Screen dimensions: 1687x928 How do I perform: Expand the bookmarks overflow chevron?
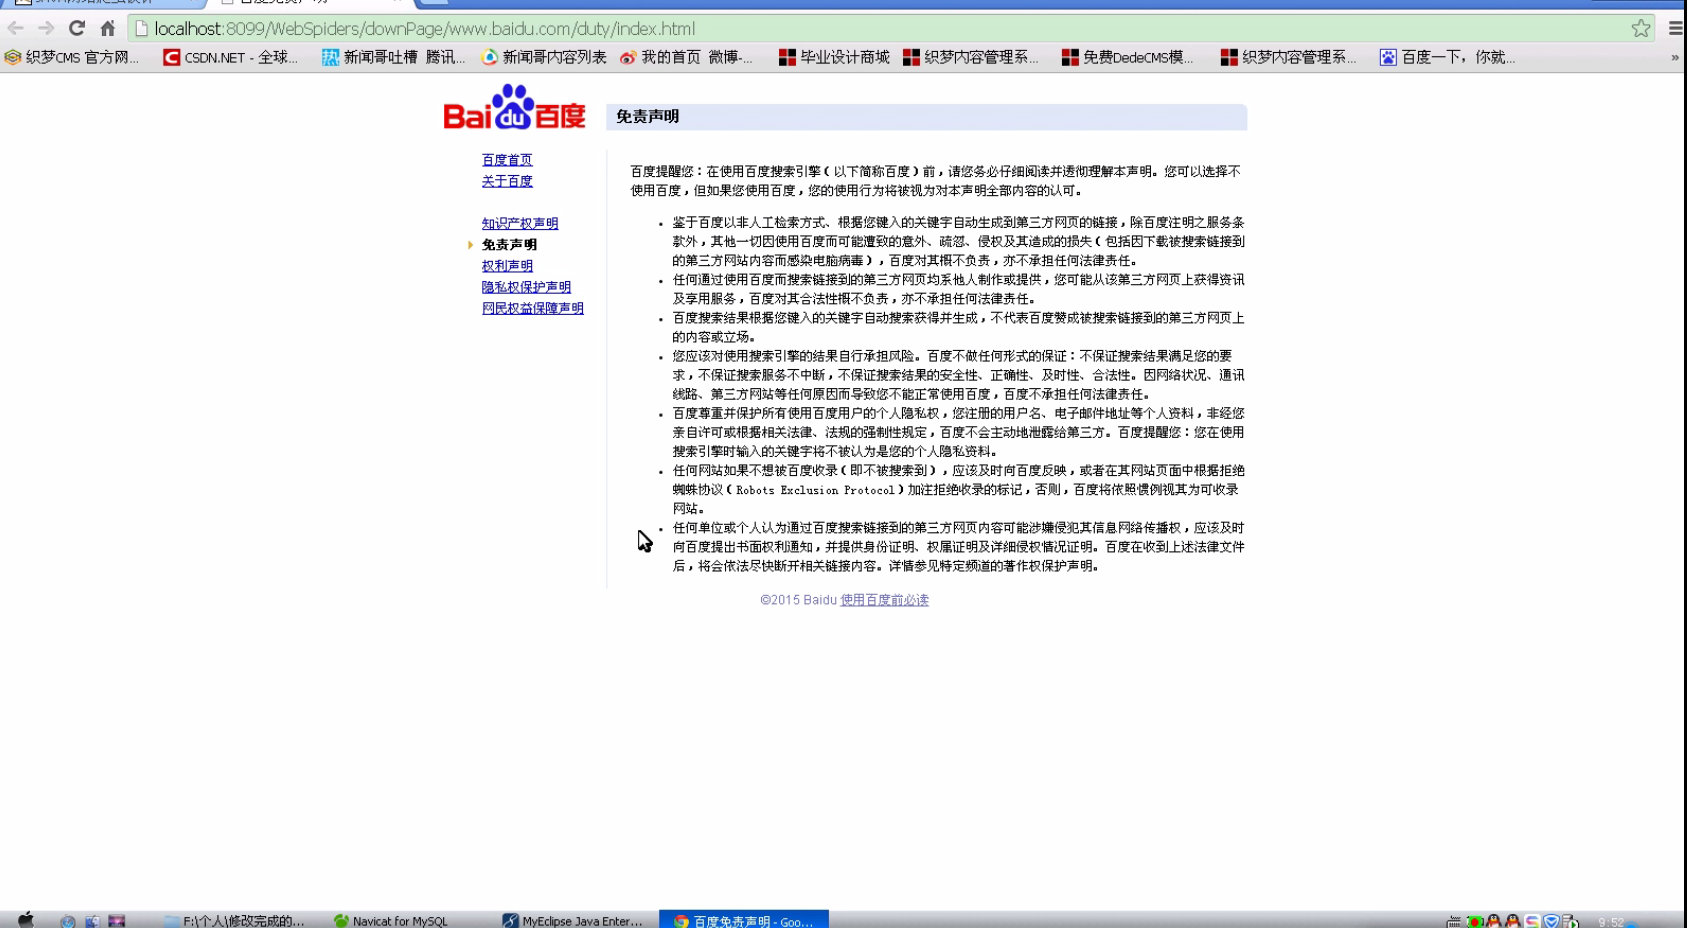[x=1675, y=58]
